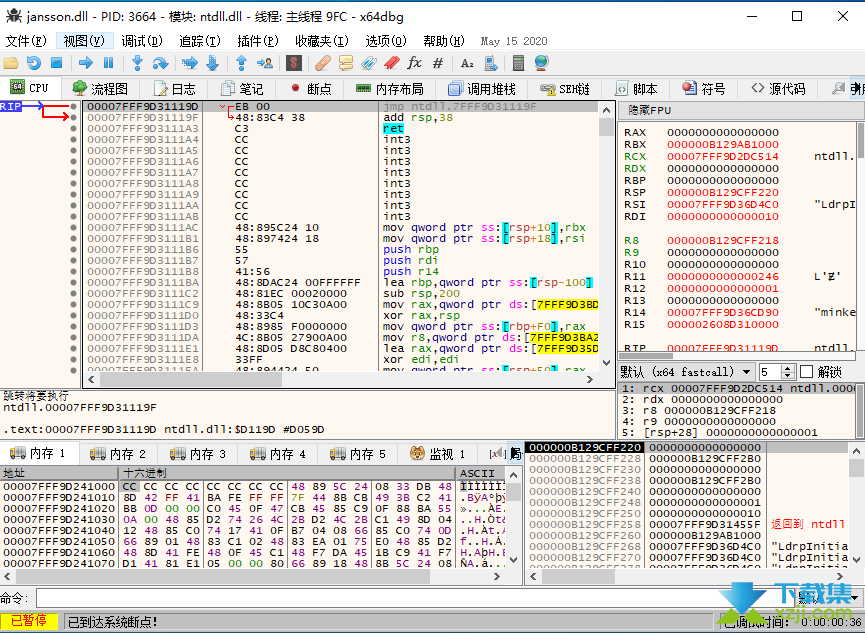Viewport: 865px width, 633px height.
Task: Run the program with the arrow icon
Action: point(86,63)
